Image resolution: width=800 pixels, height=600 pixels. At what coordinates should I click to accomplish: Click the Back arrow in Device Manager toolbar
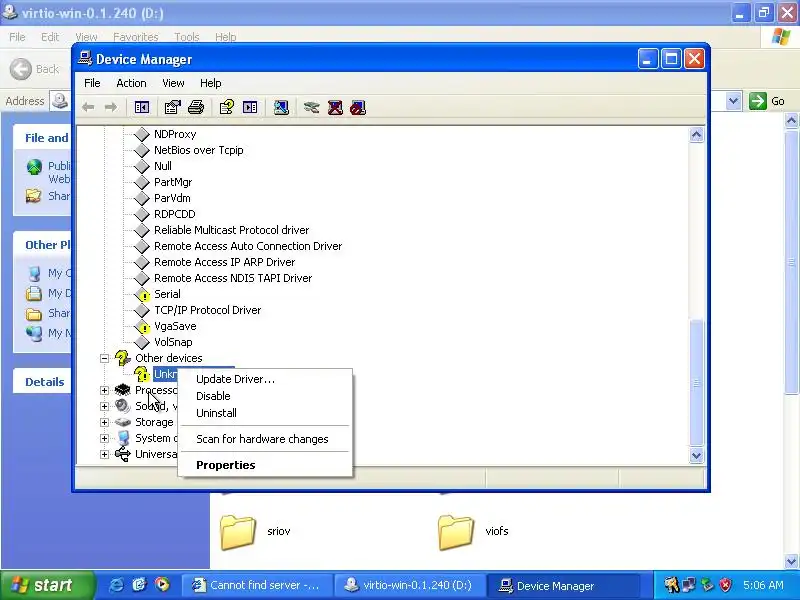pyautogui.click(x=88, y=107)
